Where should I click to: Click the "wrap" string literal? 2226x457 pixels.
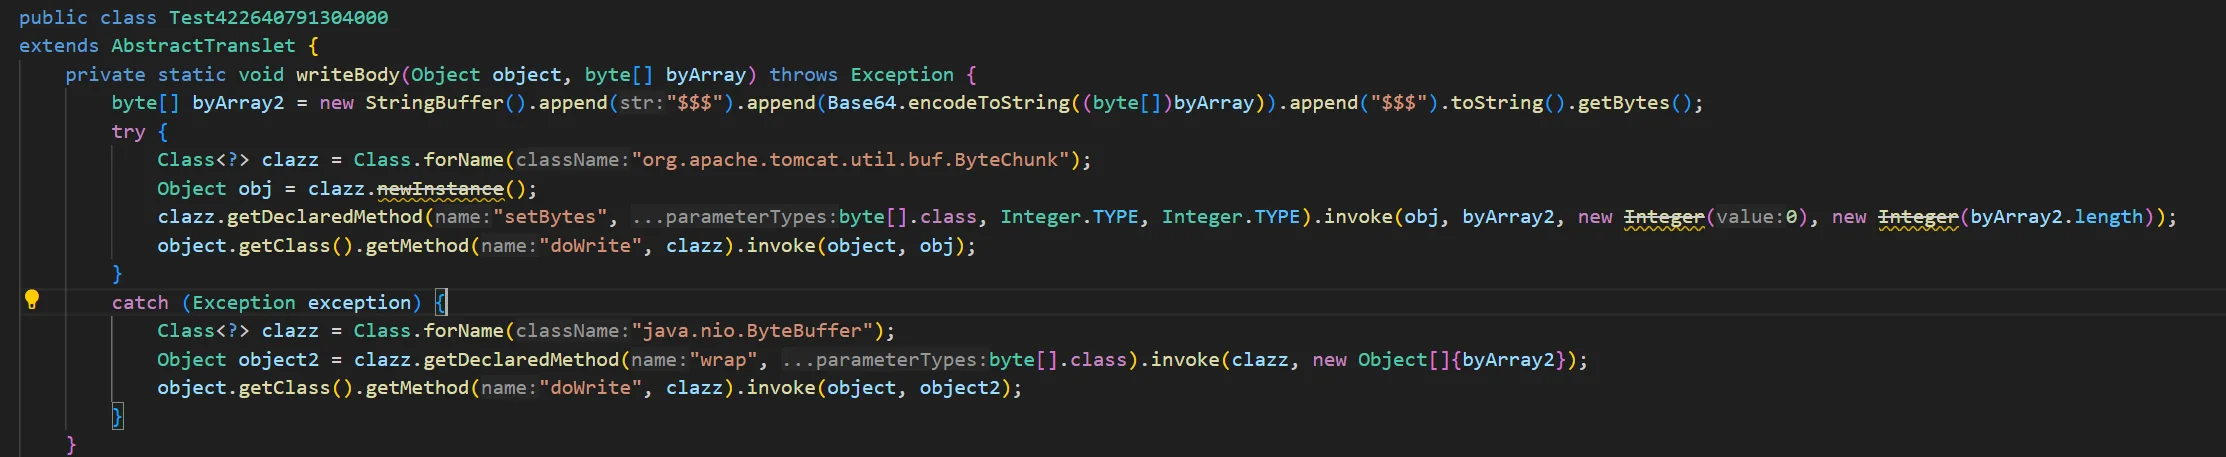723,360
